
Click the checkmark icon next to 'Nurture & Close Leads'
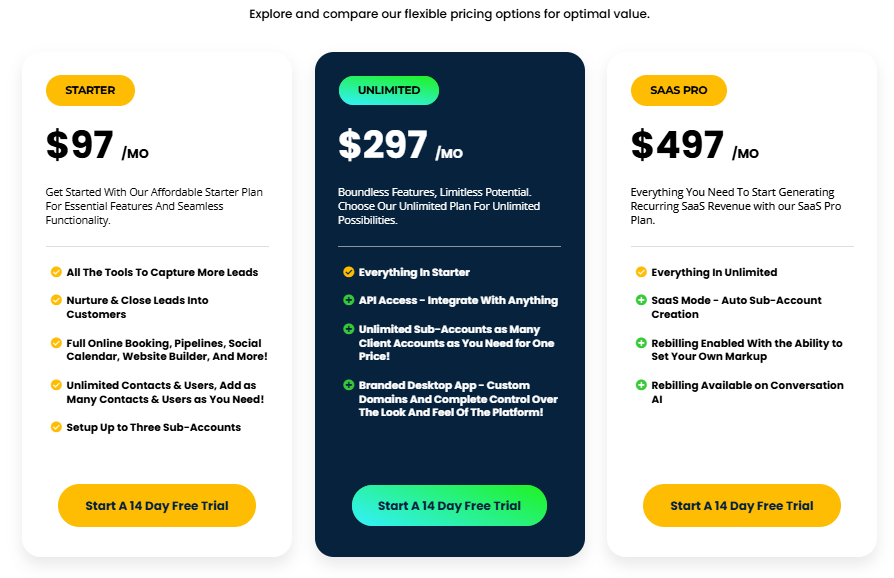click(56, 300)
